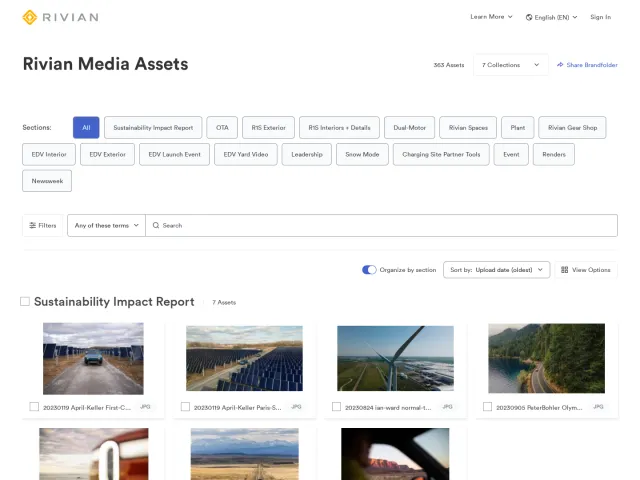Open the Filters button
The width and height of the screenshot is (640, 480).
click(43, 225)
